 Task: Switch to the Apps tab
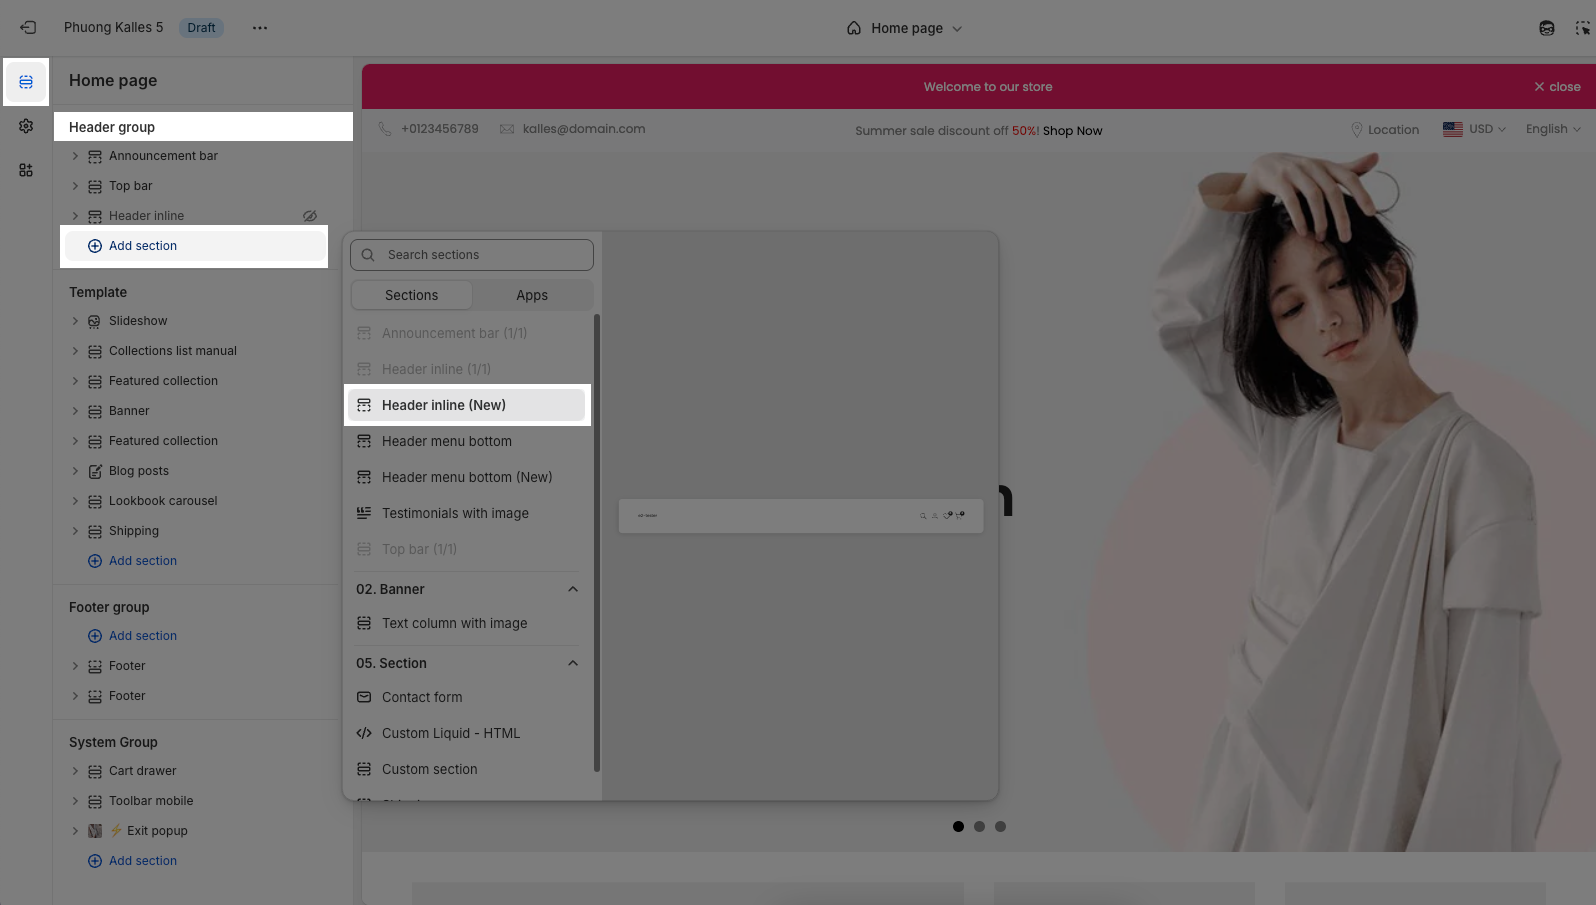point(532,295)
